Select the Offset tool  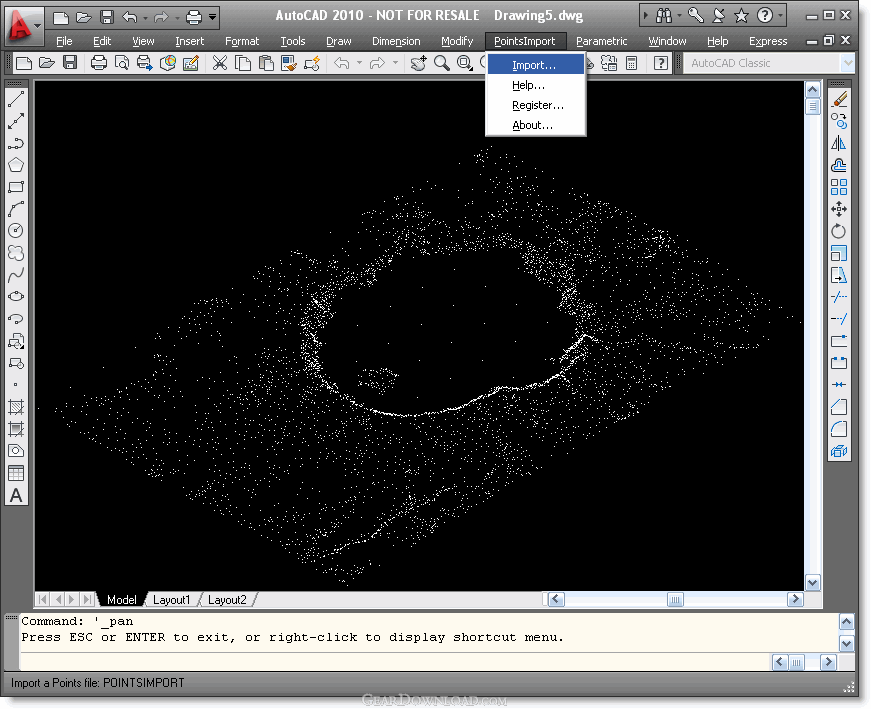(839, 165)
